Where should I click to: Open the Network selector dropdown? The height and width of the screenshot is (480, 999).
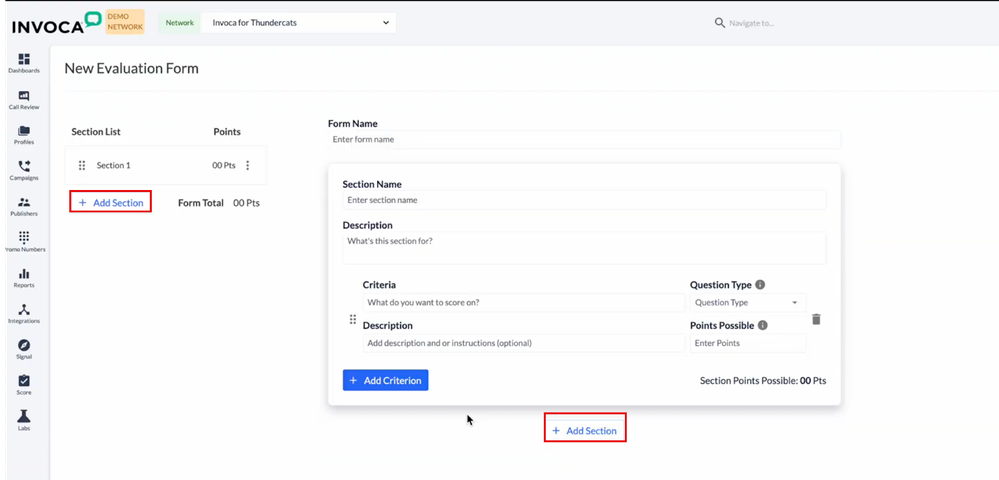pyautogui.click(x=297, y=22)
